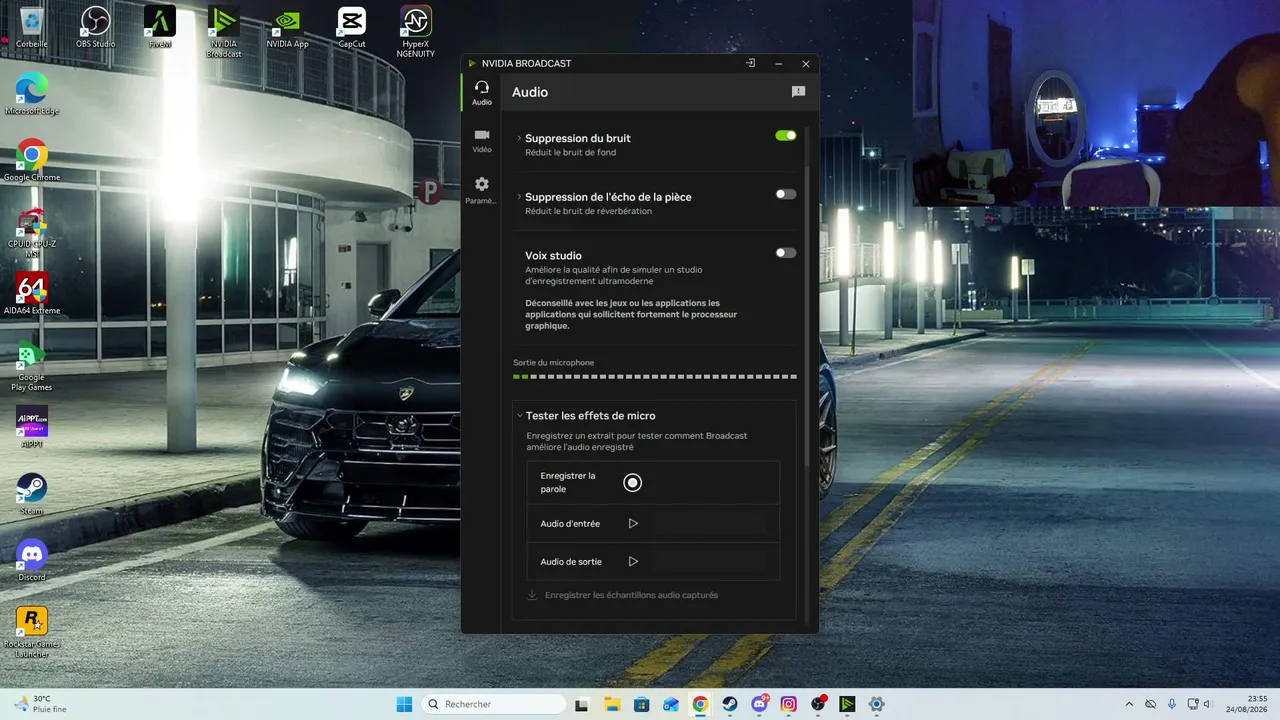This screenshot has height=720, width=1280.
Task: Start recording with Enregistrer la parole button
Action: click(x=632, y=483)
